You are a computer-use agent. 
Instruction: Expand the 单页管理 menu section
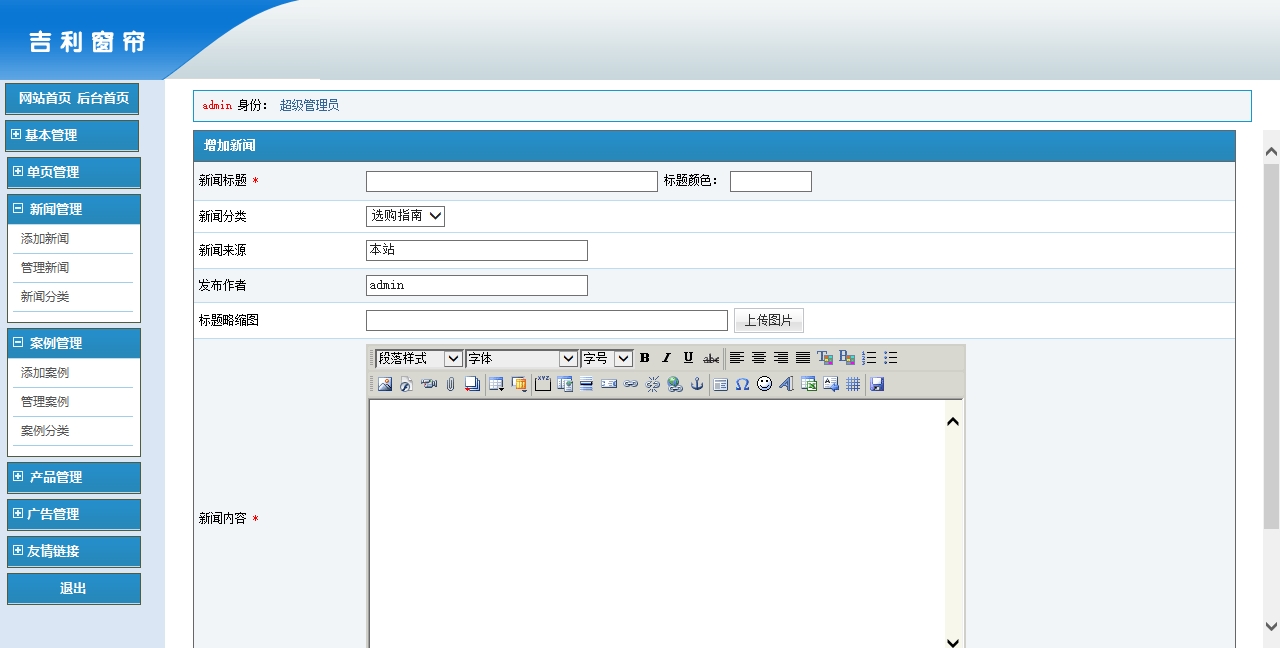(x=74, y=172)
